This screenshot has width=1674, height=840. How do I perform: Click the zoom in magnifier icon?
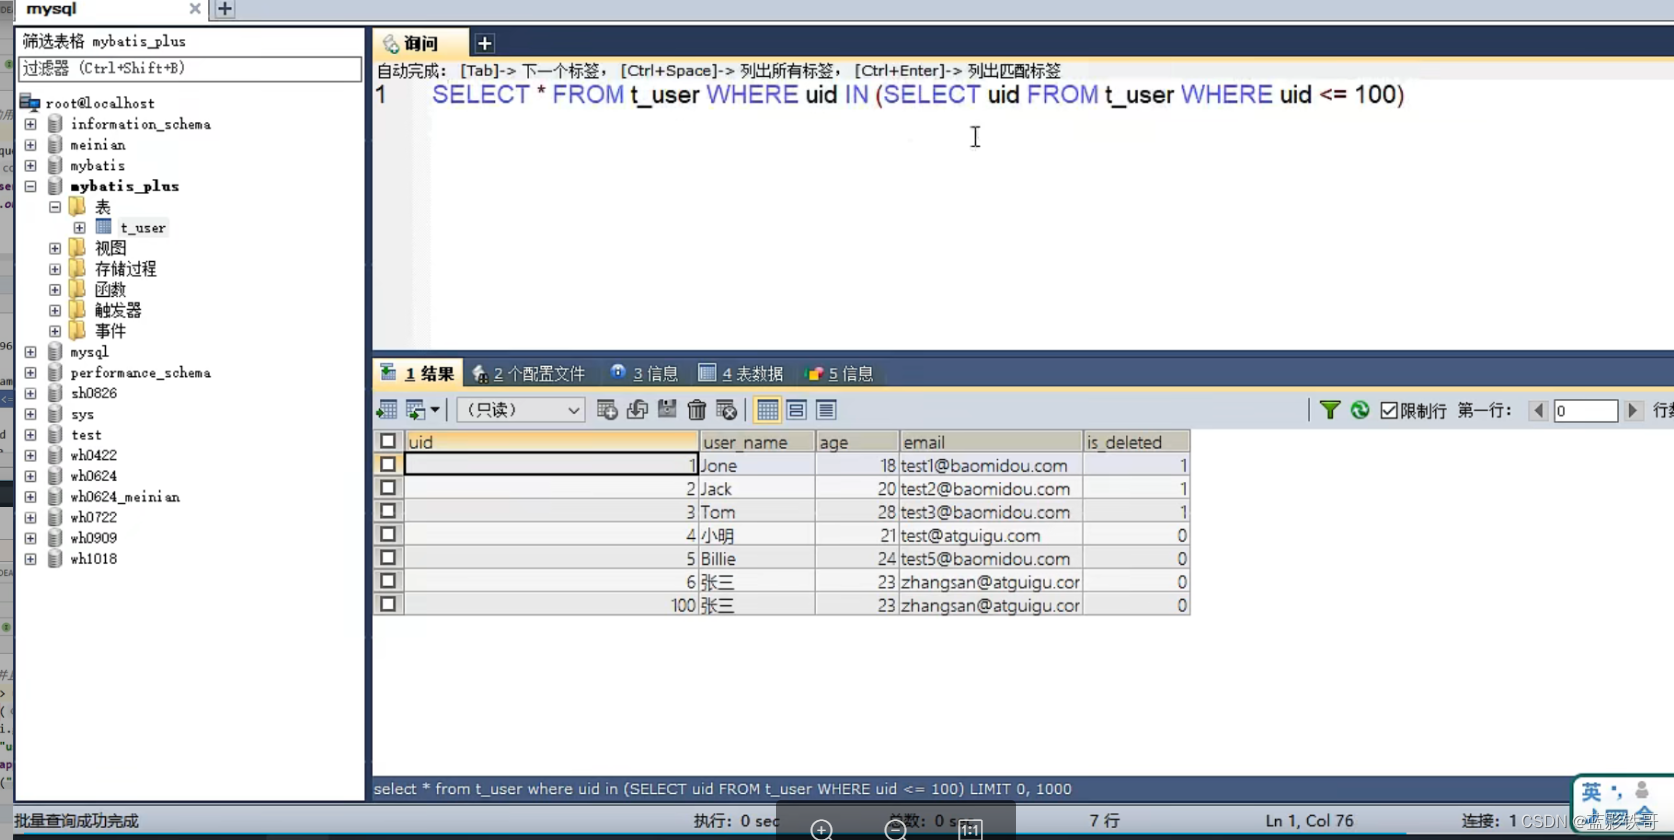(x=822, y=829)
